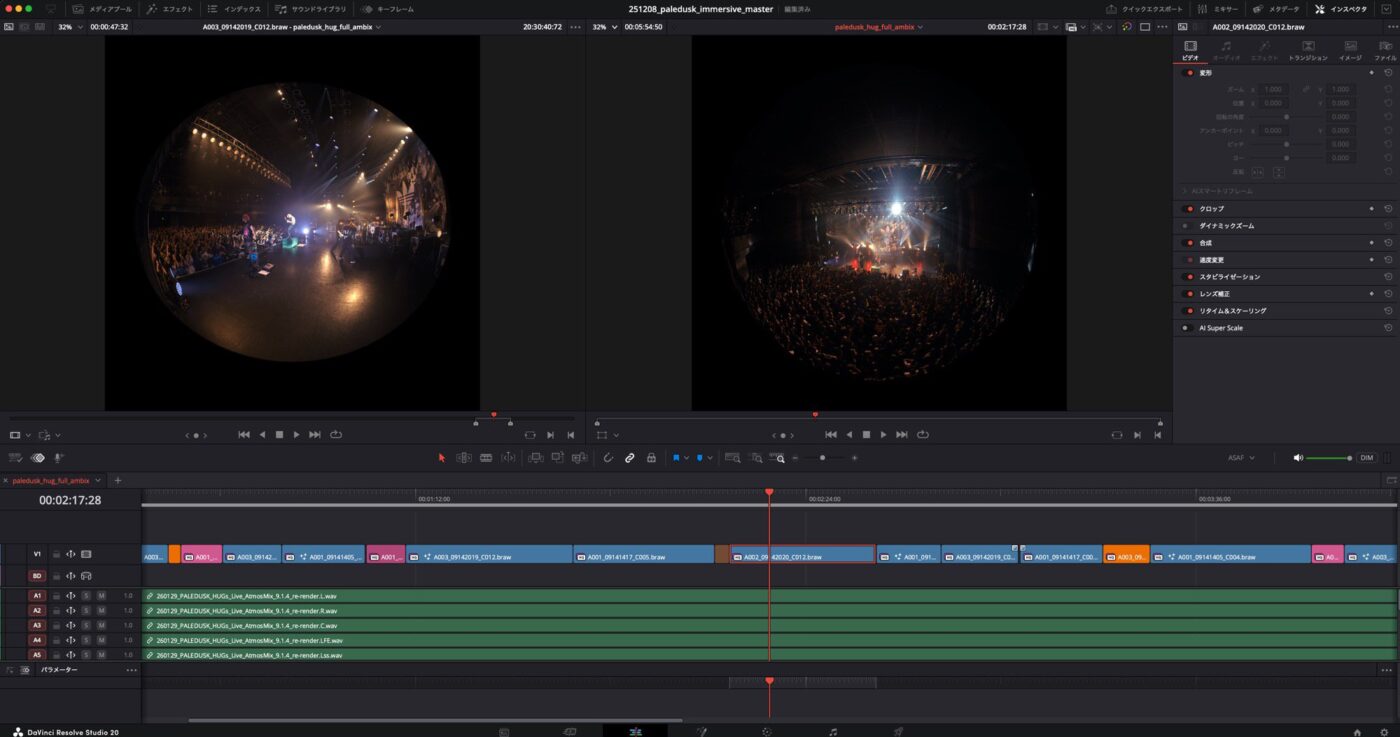Reset the AI Super Scale section
The image size is (1400, 737).
tap(1388, 328)
